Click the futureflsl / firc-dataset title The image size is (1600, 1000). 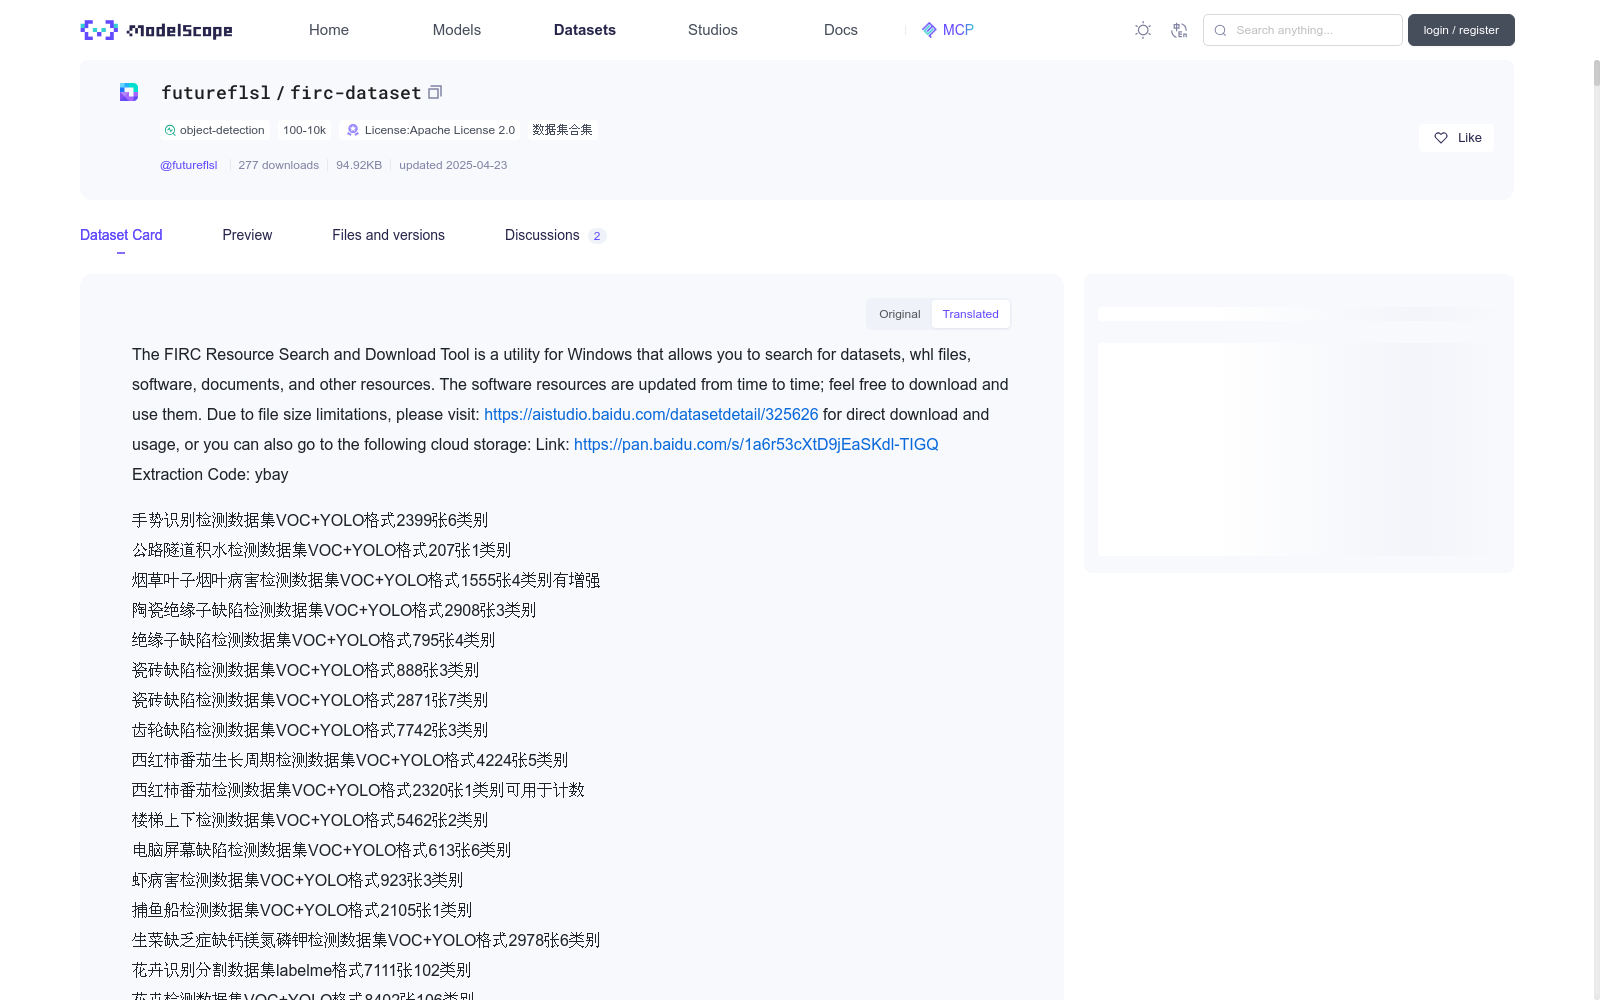(x=291, y=92)
